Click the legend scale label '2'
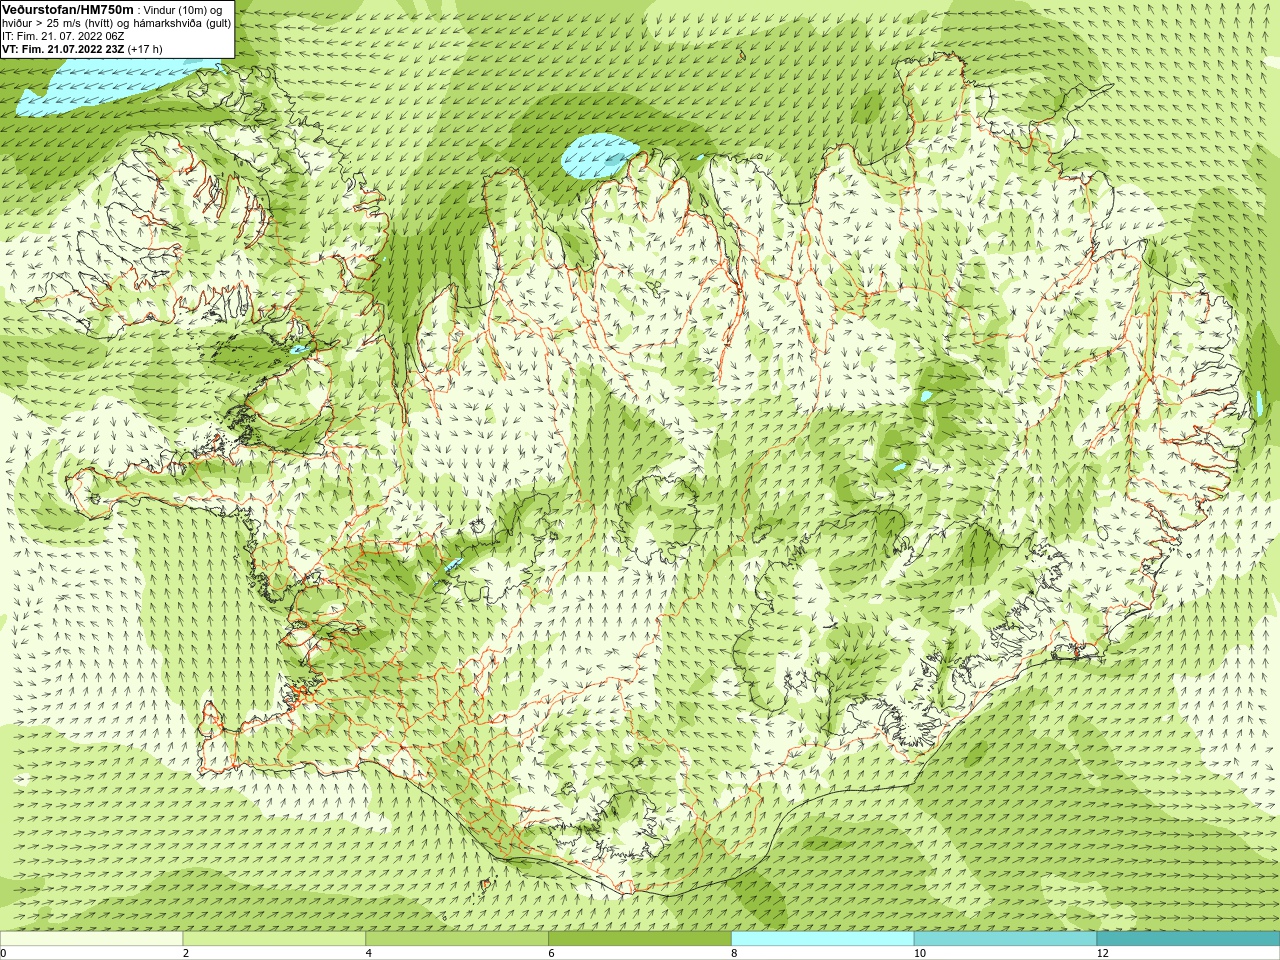This screenshot has width=1280, height=960. pos(186,953)
